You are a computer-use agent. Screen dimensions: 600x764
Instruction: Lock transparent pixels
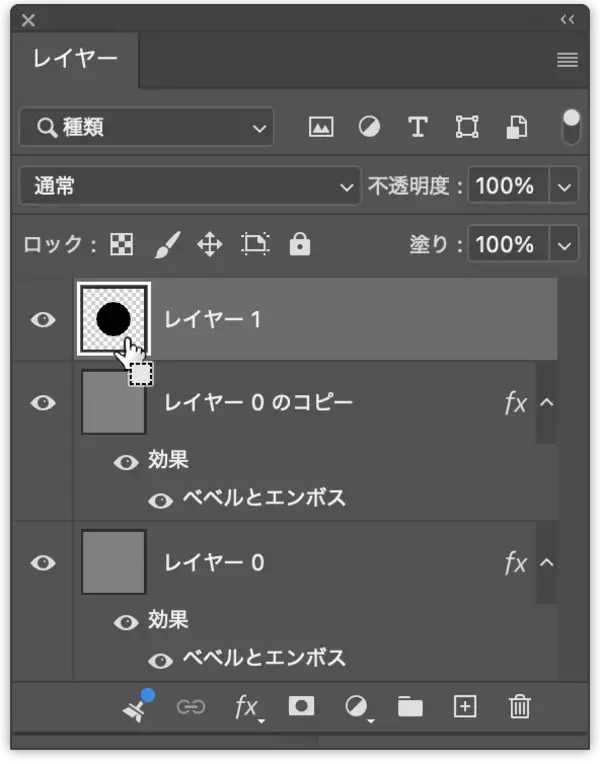coord(121,244)
